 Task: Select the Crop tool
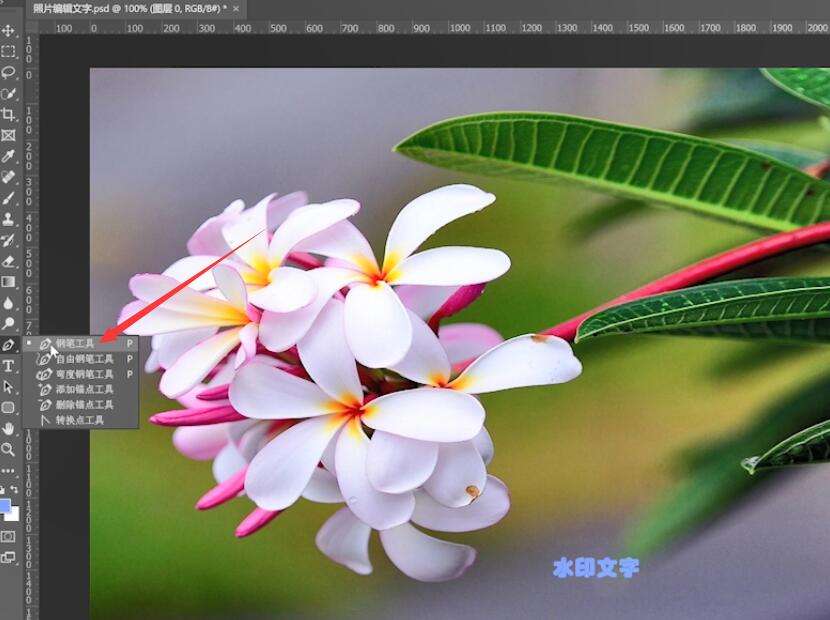pyautogui.click(x=8, y=114)
